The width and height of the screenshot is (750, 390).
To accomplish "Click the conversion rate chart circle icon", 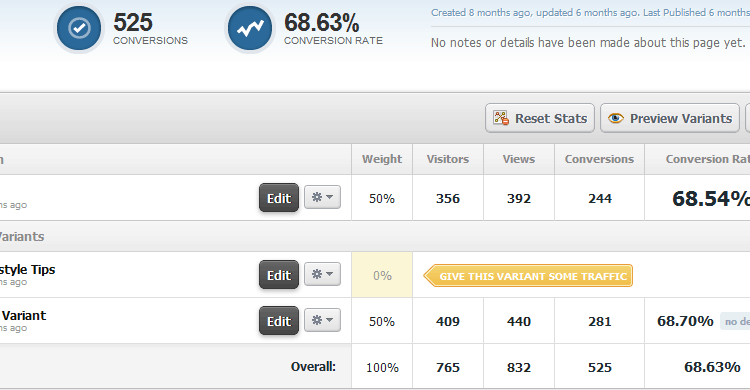I will [x=250, y=28].
